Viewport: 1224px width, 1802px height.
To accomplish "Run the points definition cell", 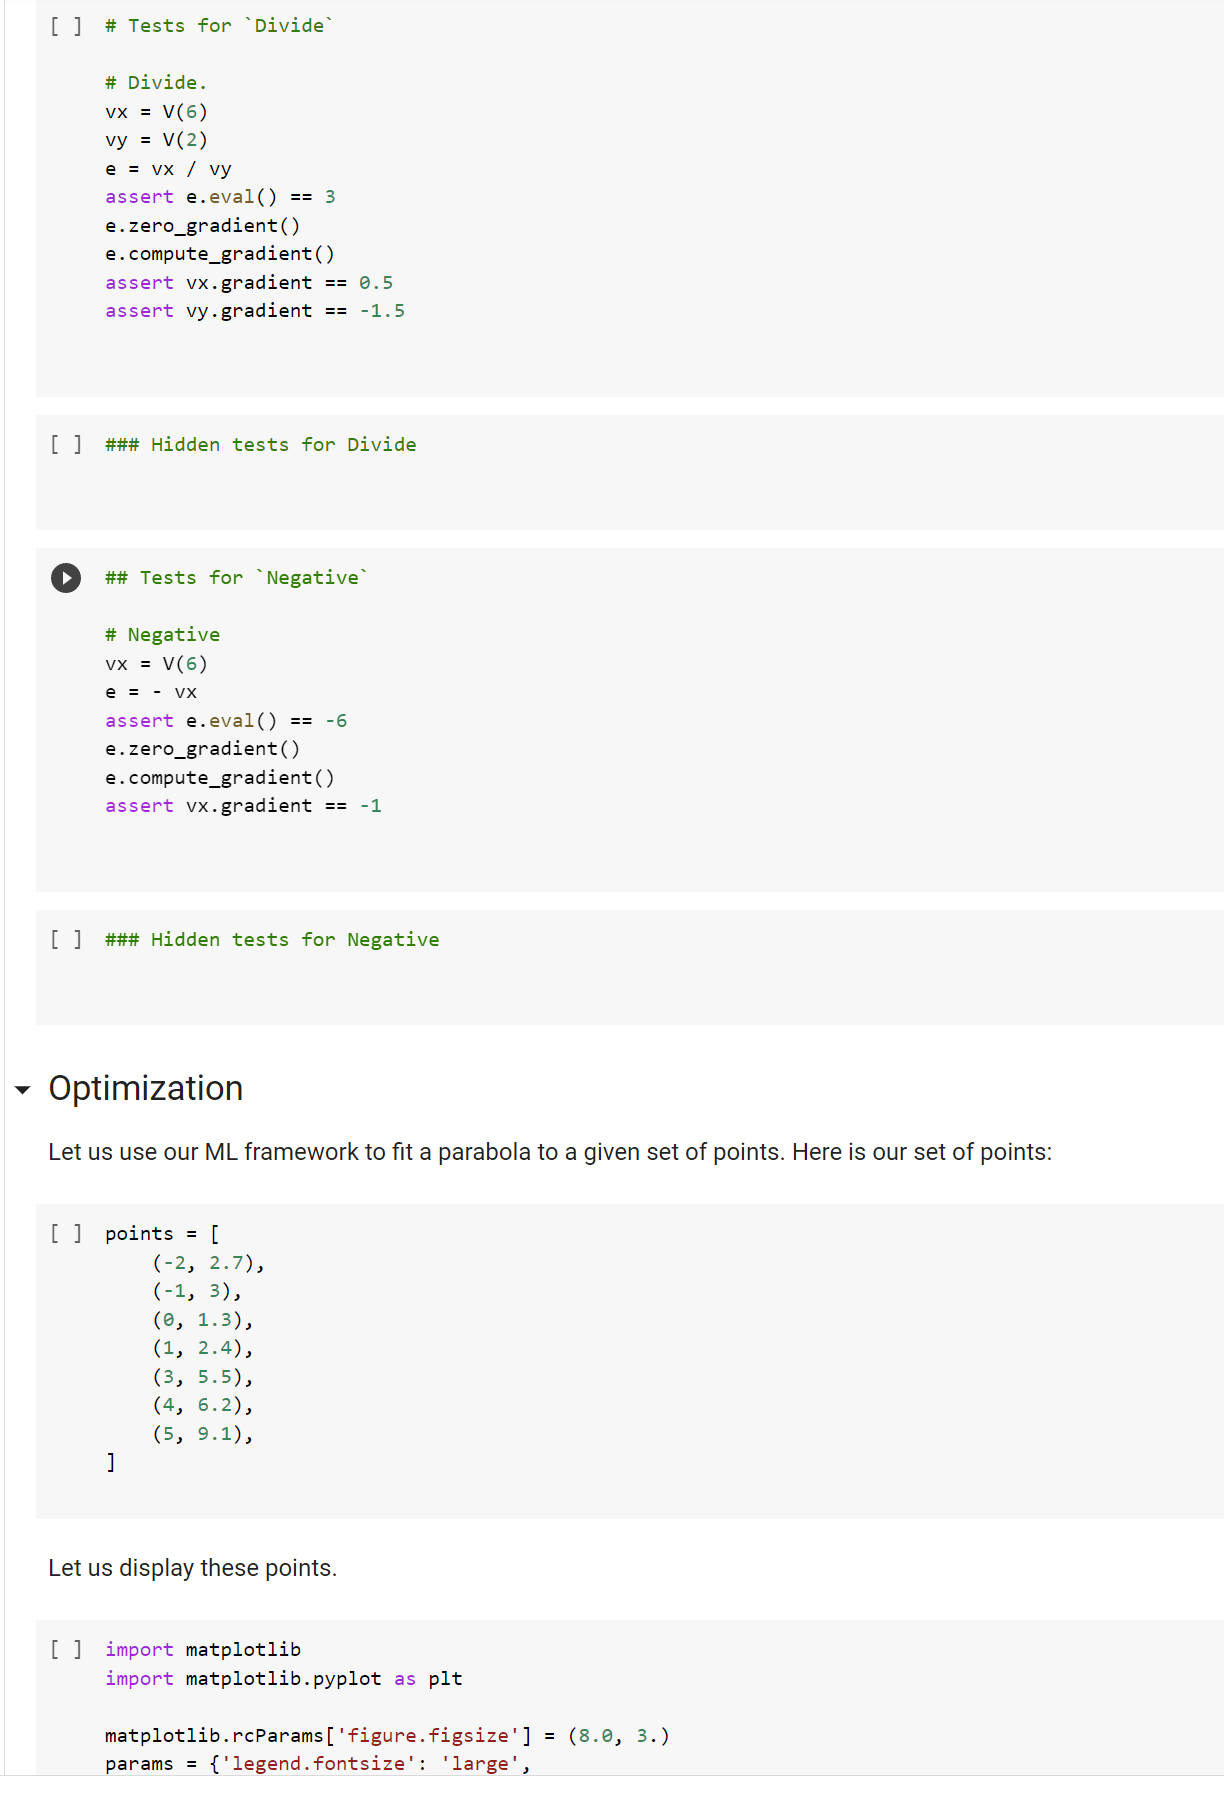I will click(66, 1233).
